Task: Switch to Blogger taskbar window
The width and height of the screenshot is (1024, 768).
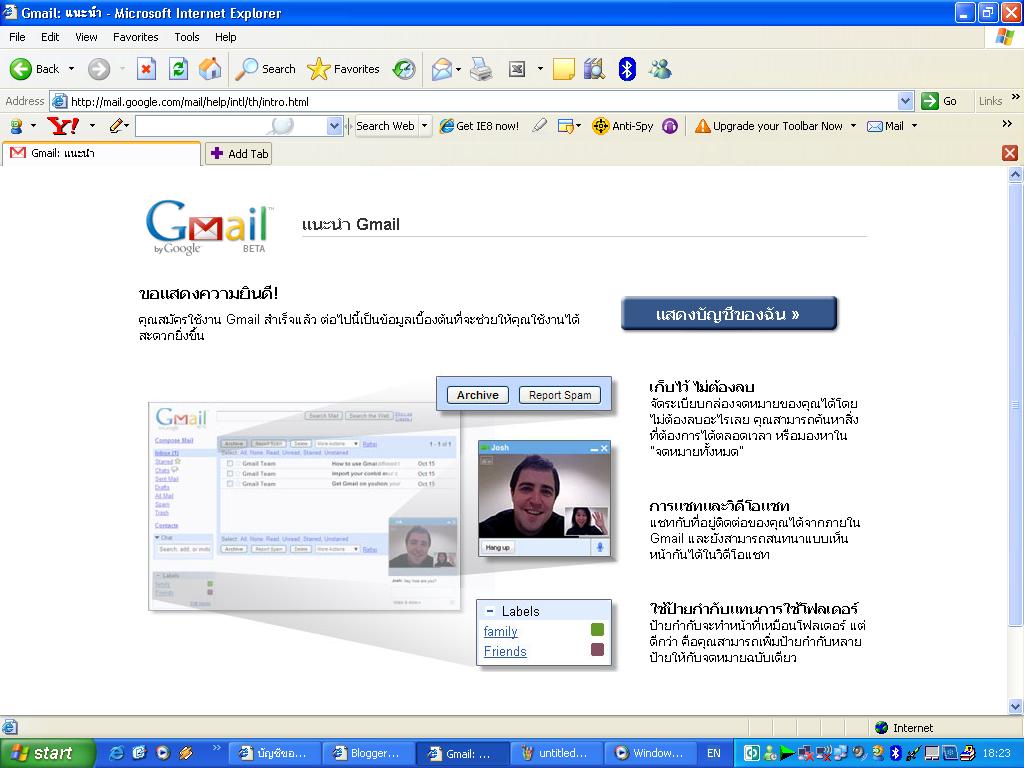Action: pyautogui.click(x=368, y=753)
